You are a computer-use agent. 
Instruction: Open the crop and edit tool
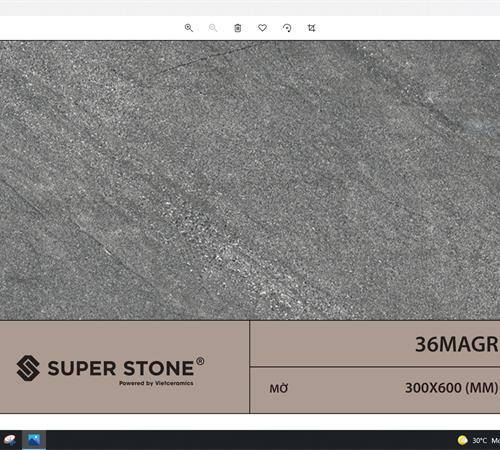point(311,28)
